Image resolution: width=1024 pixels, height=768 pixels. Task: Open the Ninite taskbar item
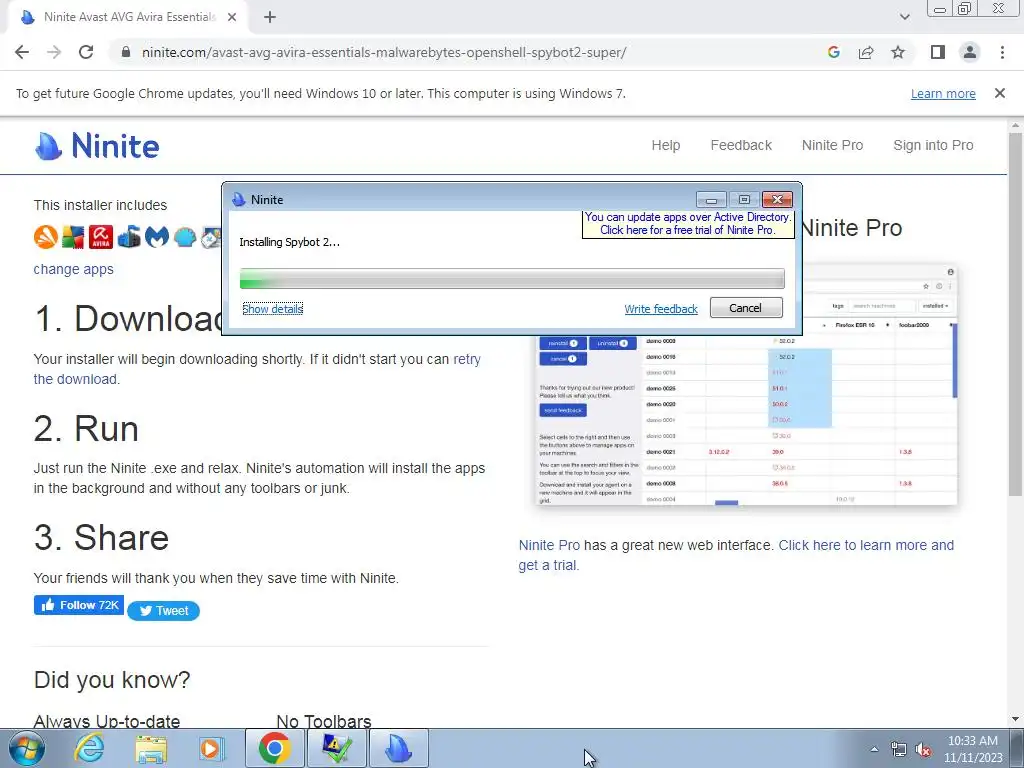[x=398, y=748]
